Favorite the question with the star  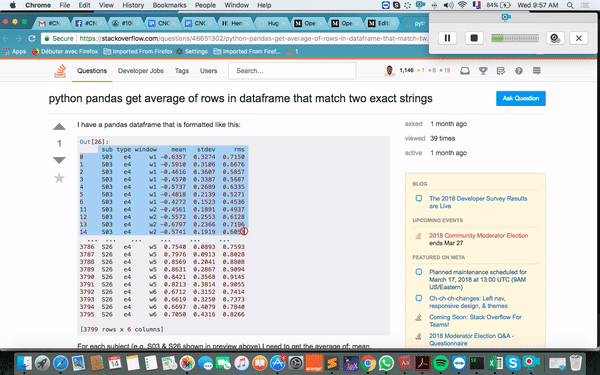click(59, 178)
